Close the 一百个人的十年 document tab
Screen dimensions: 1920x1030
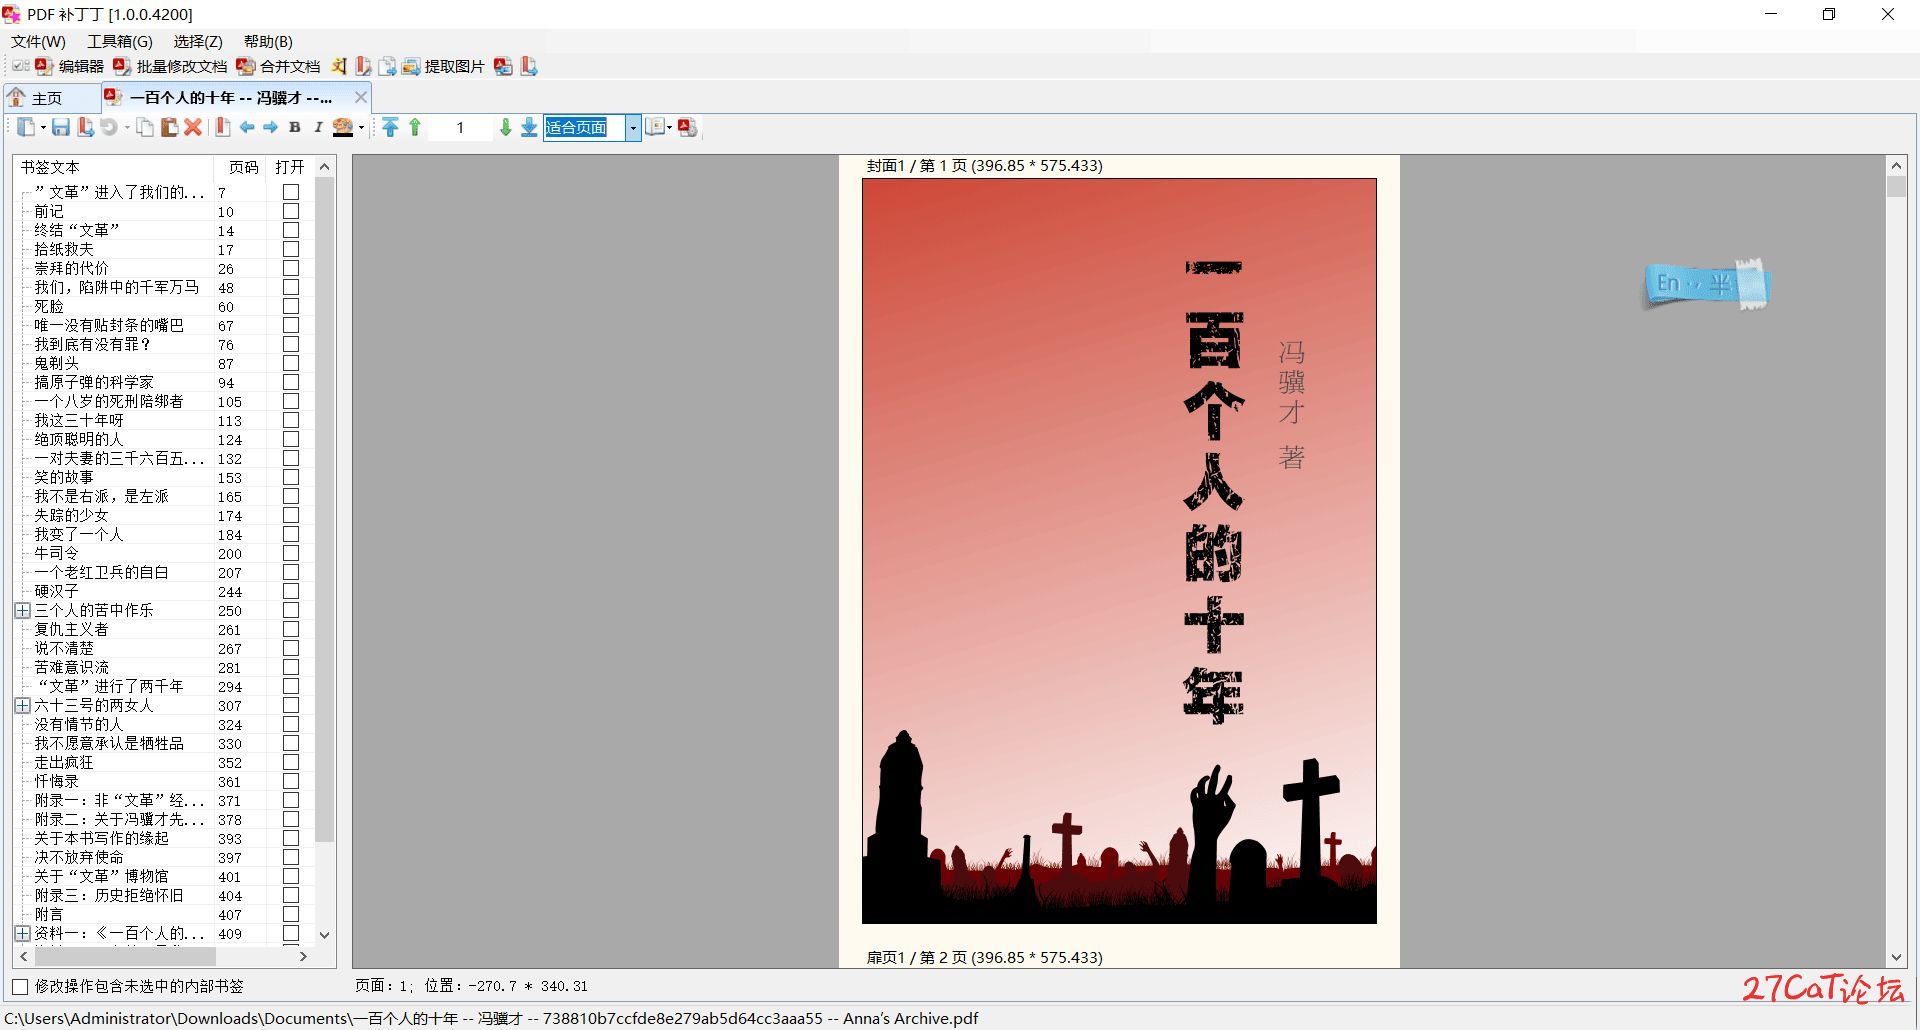point(360,97)
